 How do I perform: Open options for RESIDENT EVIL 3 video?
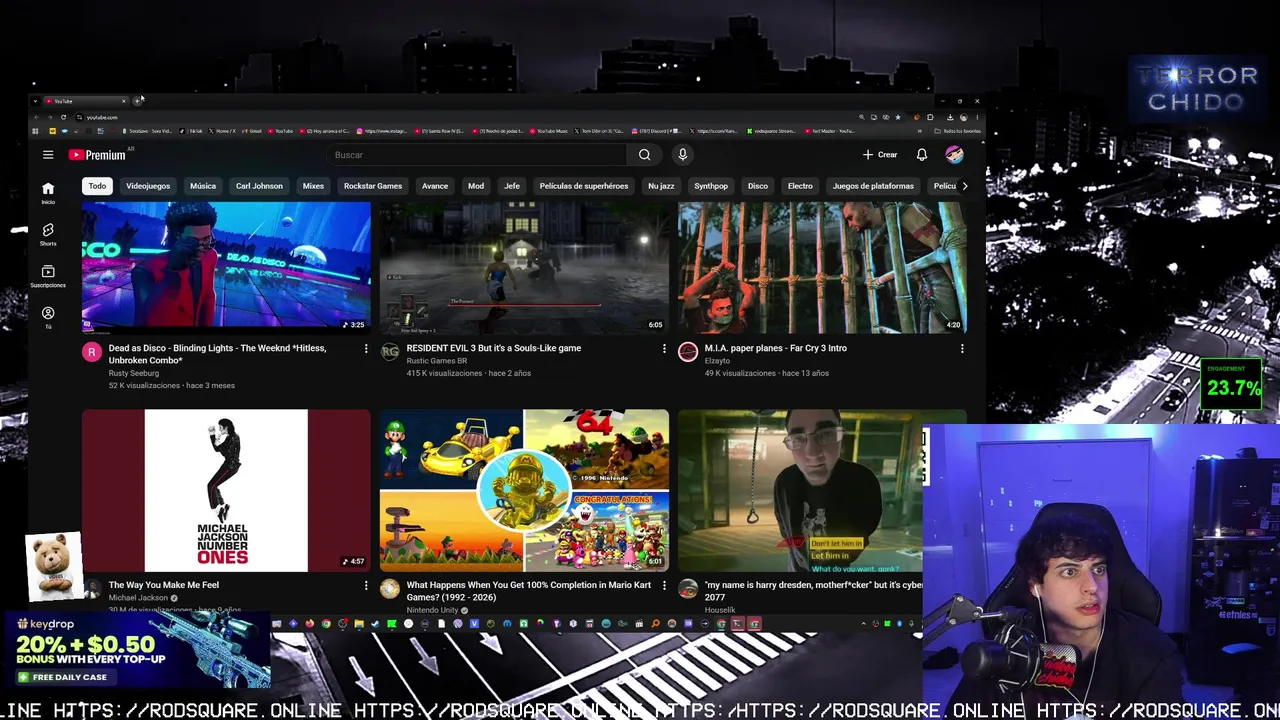[x=664, y=349]
